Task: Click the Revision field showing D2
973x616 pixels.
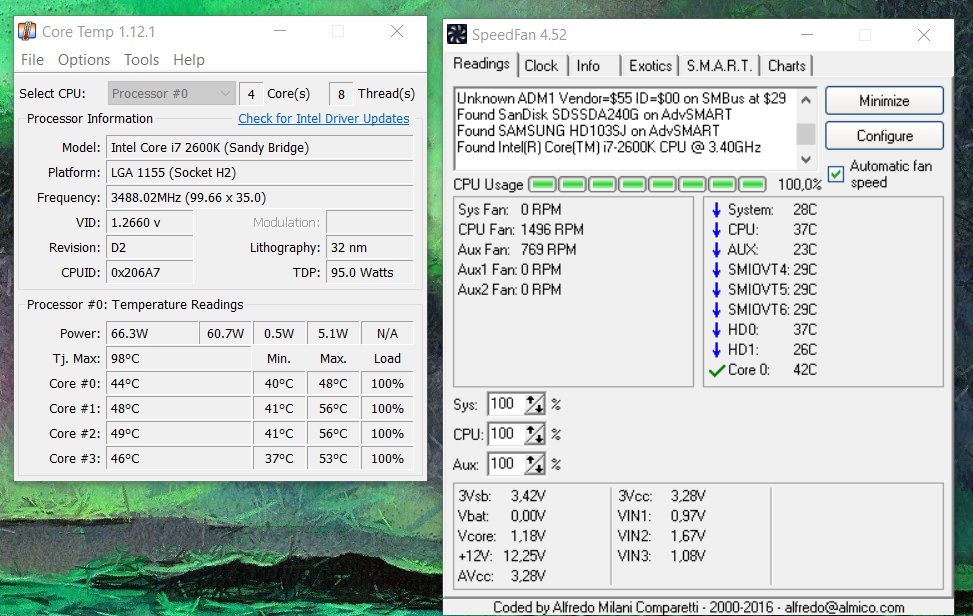Action: (x=150, y=248)
